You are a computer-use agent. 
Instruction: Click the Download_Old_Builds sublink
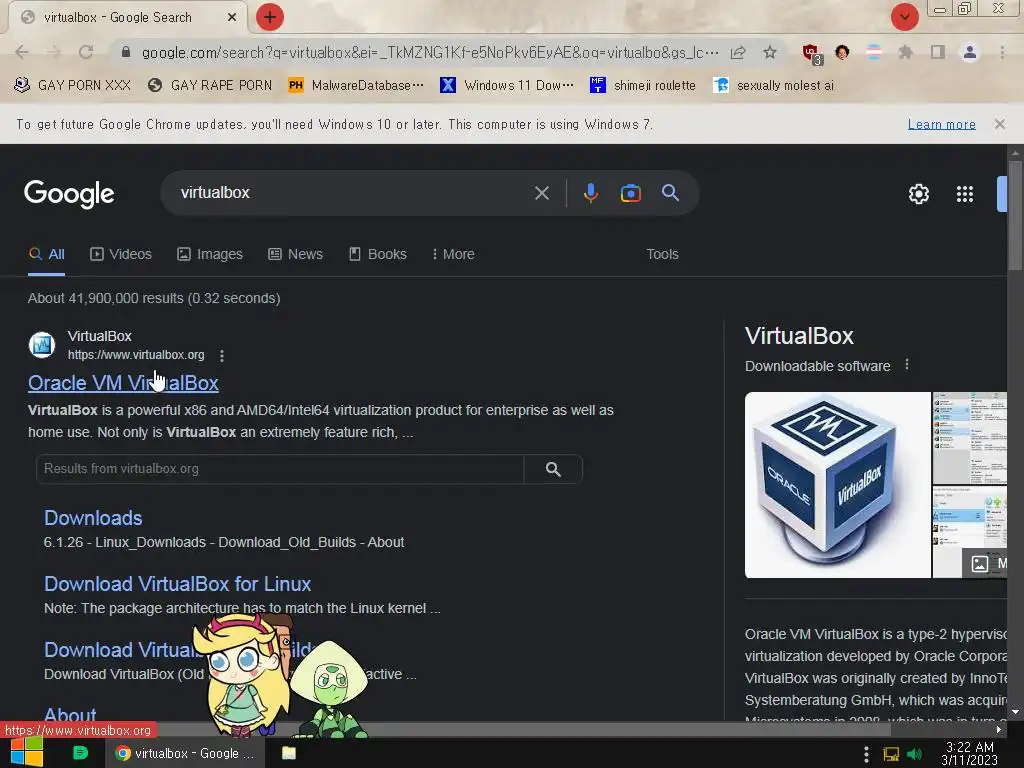(x=287, y=542)
